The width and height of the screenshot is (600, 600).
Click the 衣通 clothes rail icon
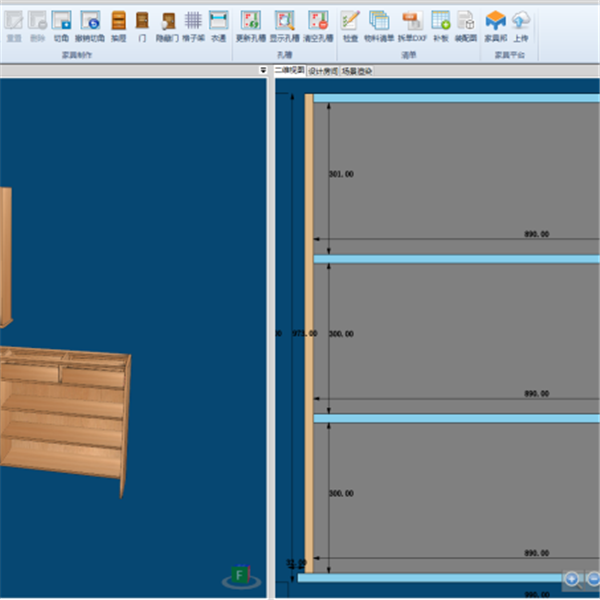click(218, 24)
